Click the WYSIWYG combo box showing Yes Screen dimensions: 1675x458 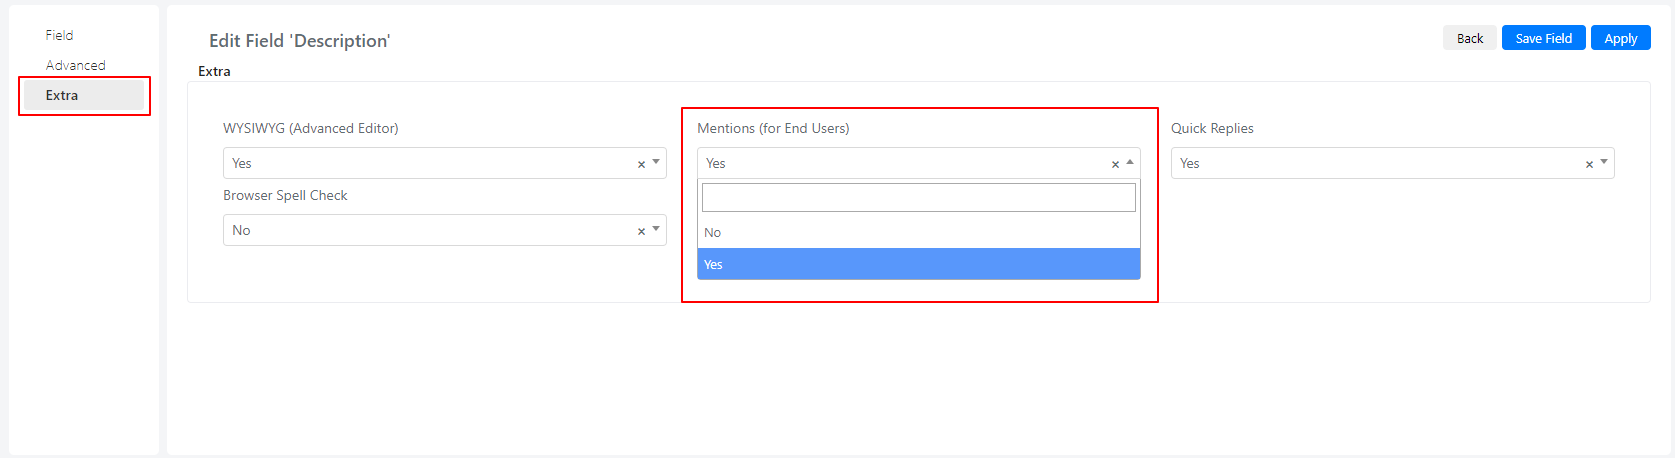444,163
